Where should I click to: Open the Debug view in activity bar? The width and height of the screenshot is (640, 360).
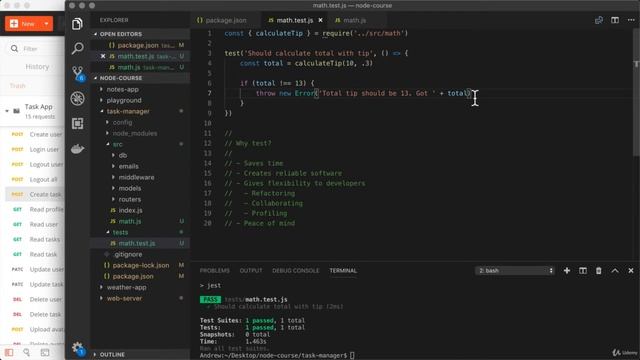click(x=77, y=98)
